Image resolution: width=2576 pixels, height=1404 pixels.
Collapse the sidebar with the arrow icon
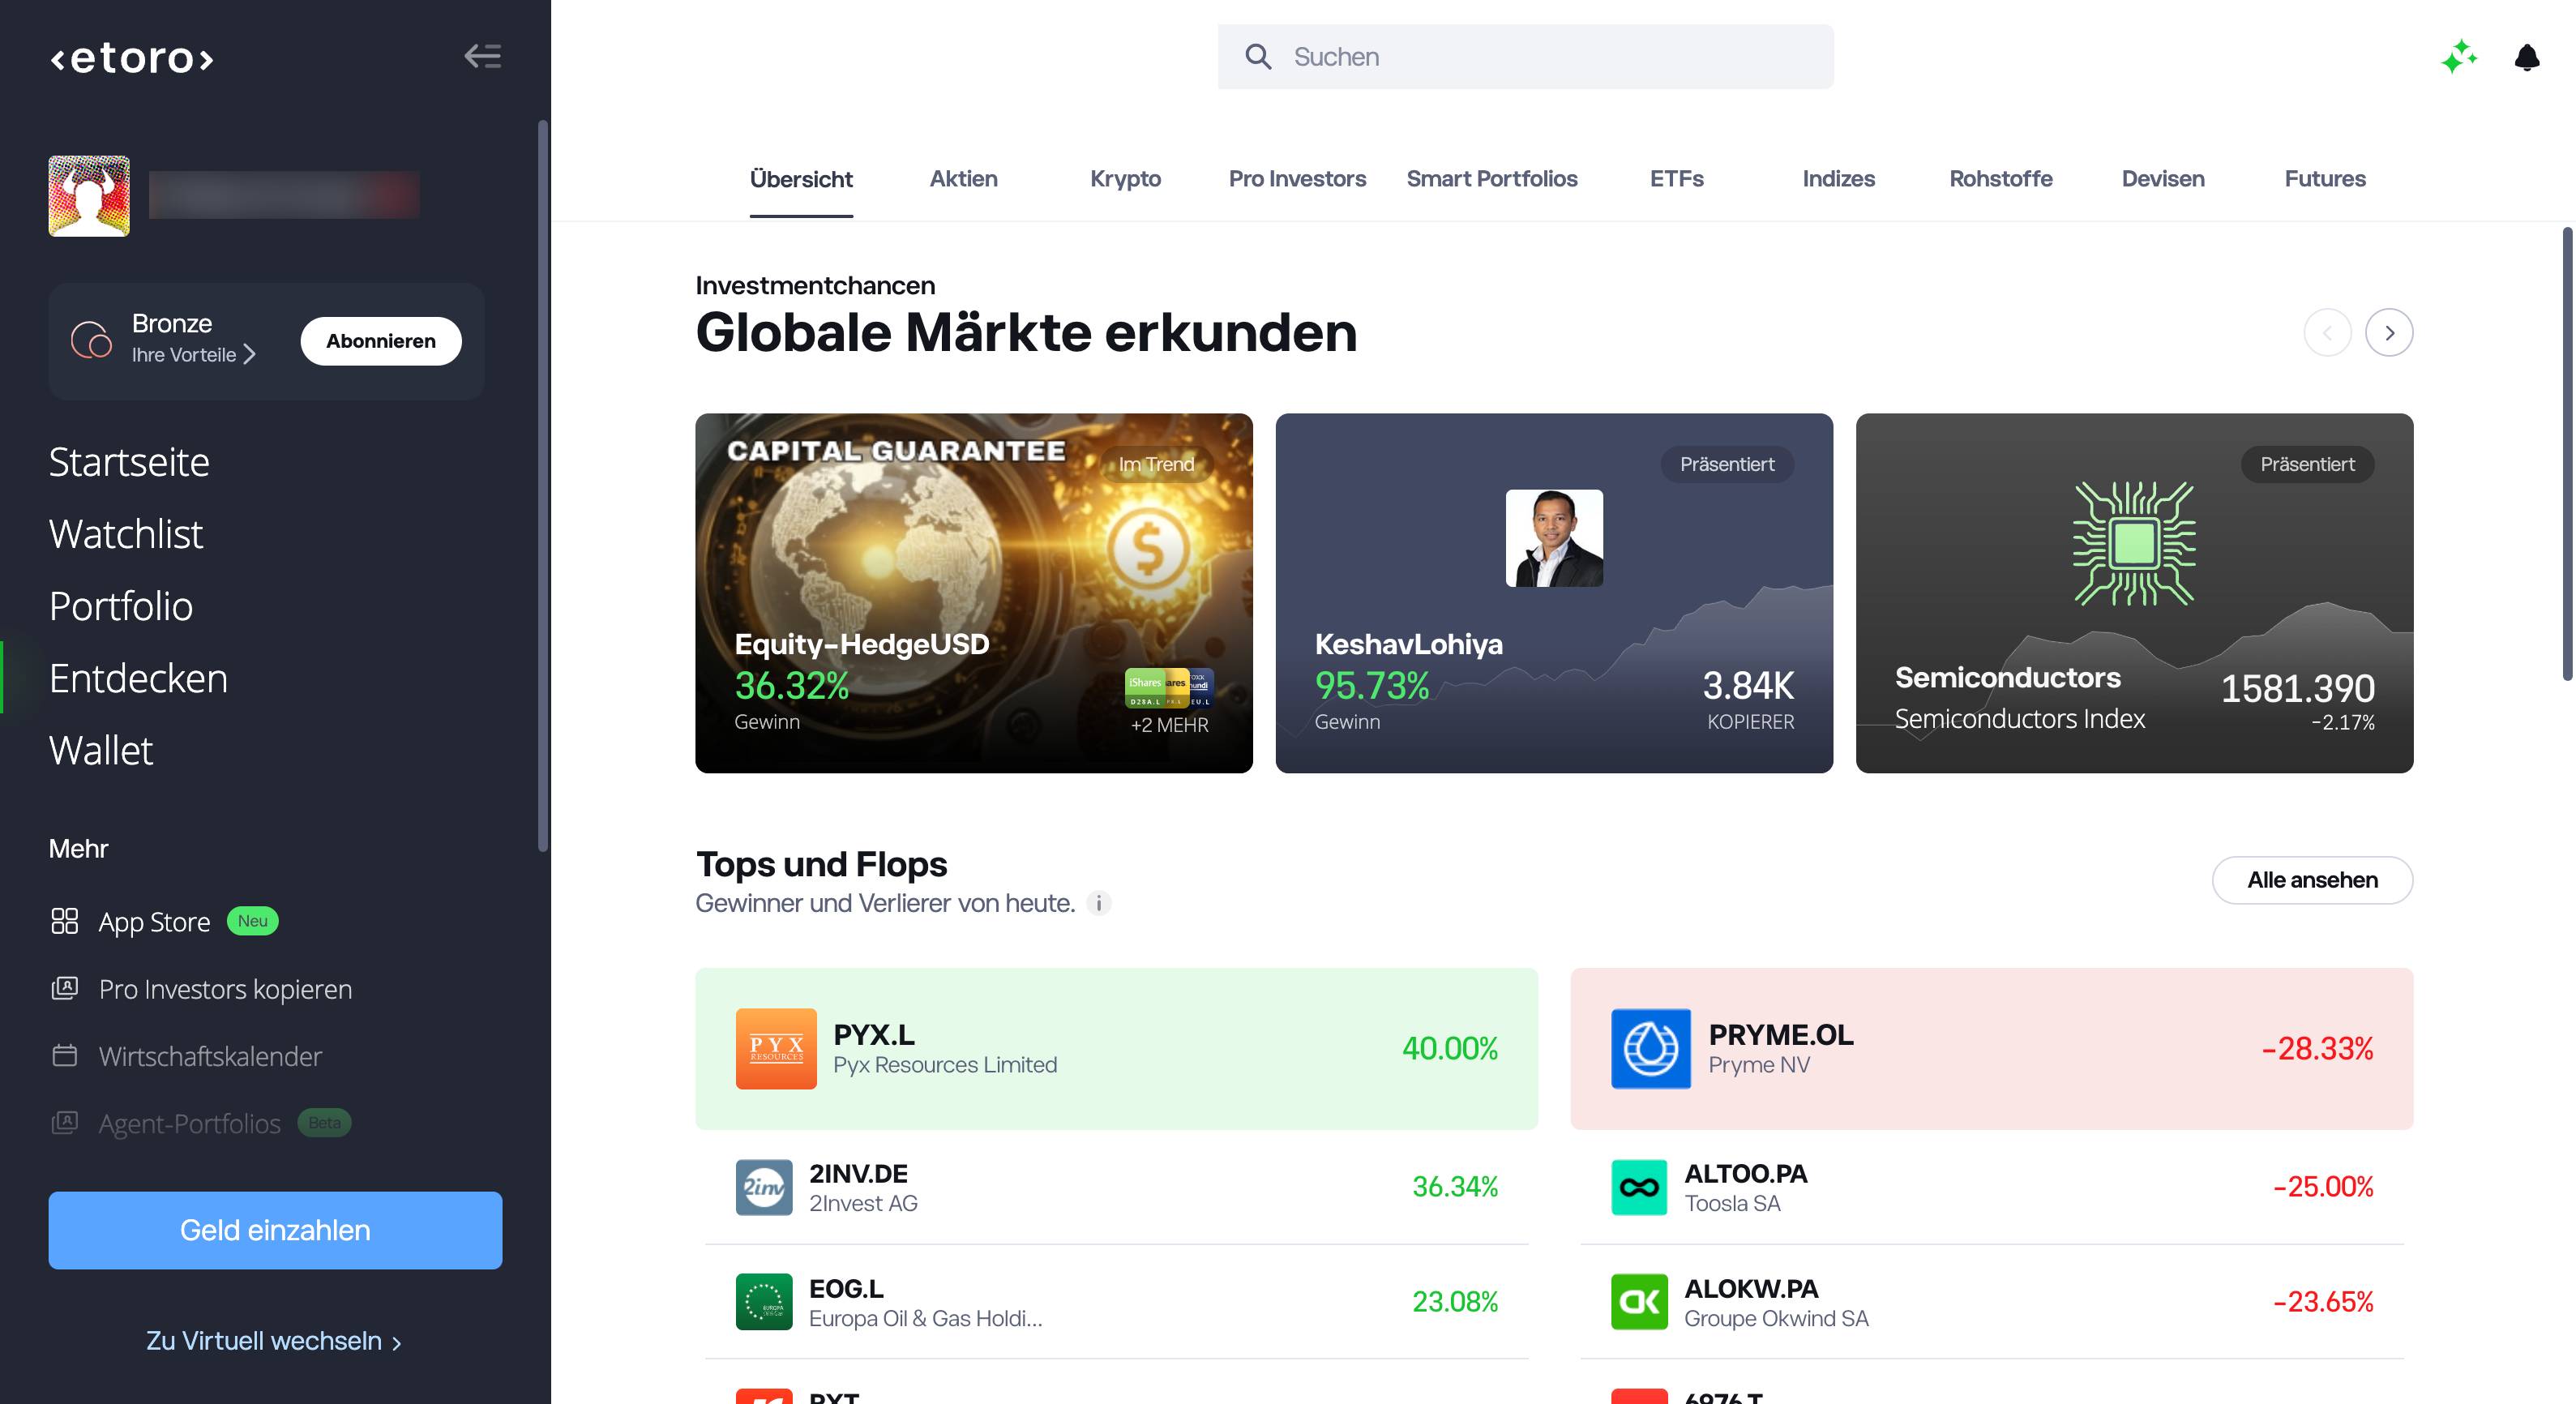tap(483, 56)
